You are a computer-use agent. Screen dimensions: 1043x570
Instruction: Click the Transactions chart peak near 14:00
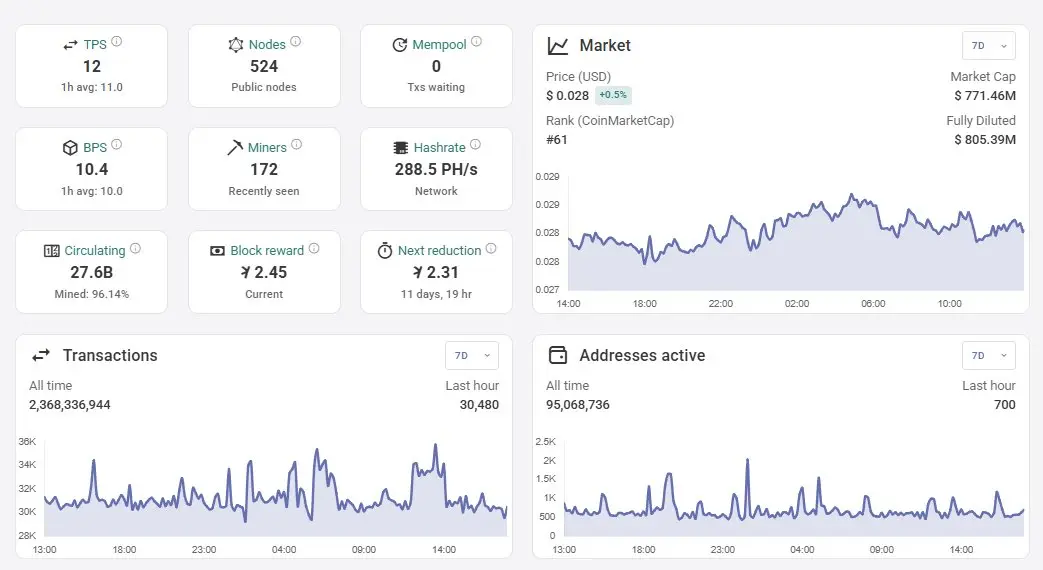436,445
